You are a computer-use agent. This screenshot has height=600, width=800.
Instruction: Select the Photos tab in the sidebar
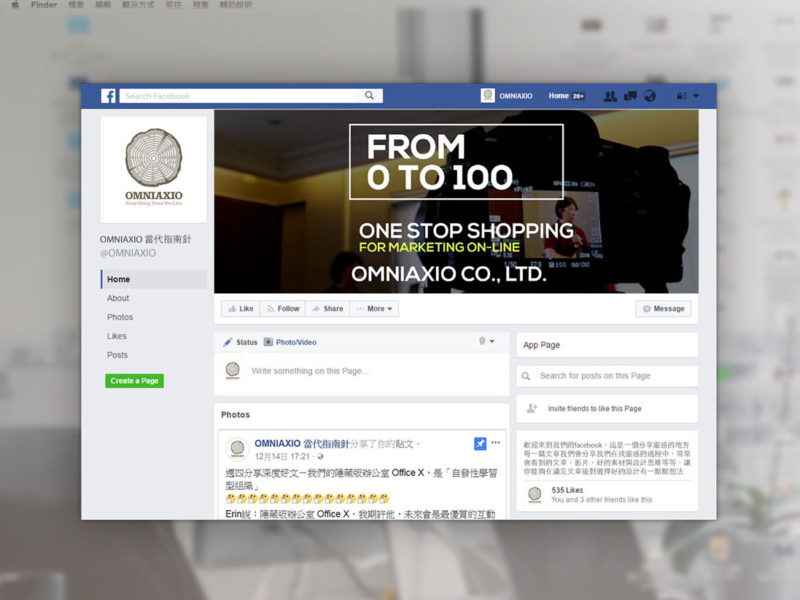coord(120,317)
